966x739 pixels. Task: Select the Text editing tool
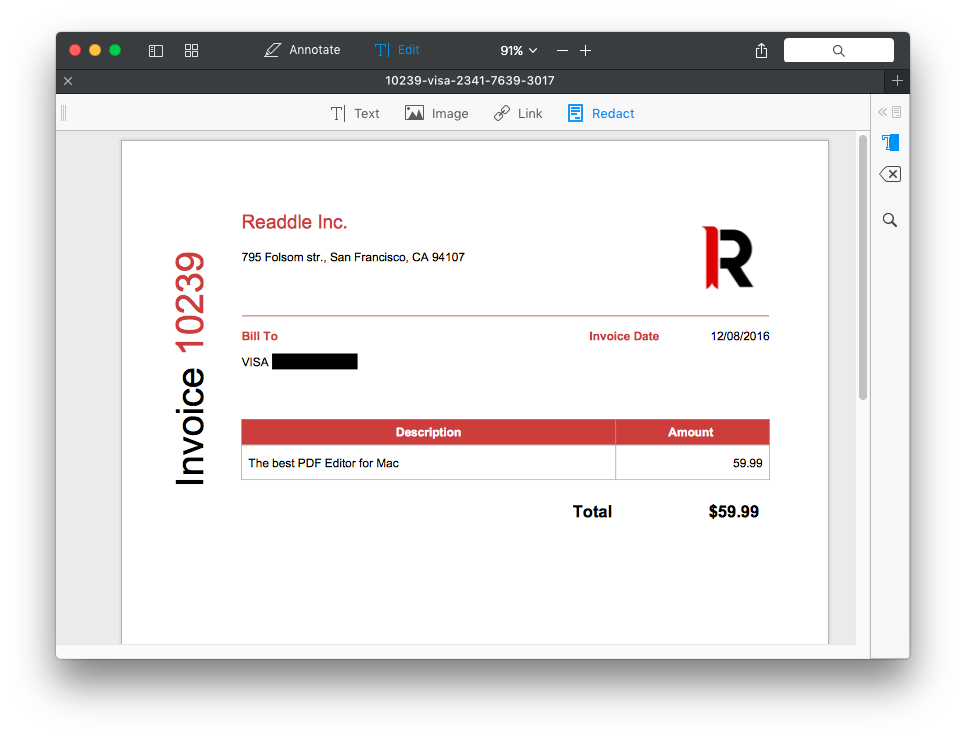(355, 113)
